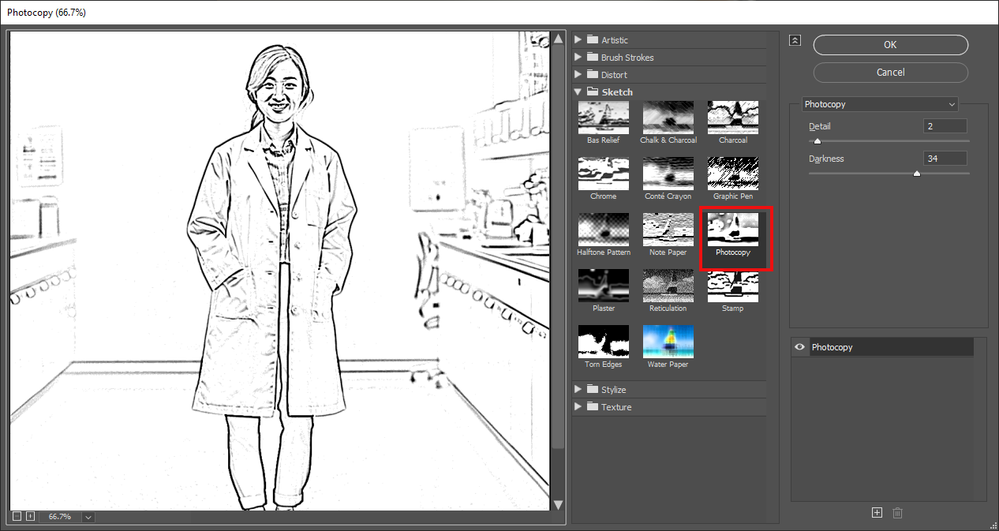This screenshot has height=531, width=999.
Task: Expand the Artistic filter folder
Action: pyautogui.click(x=579, y=40)
